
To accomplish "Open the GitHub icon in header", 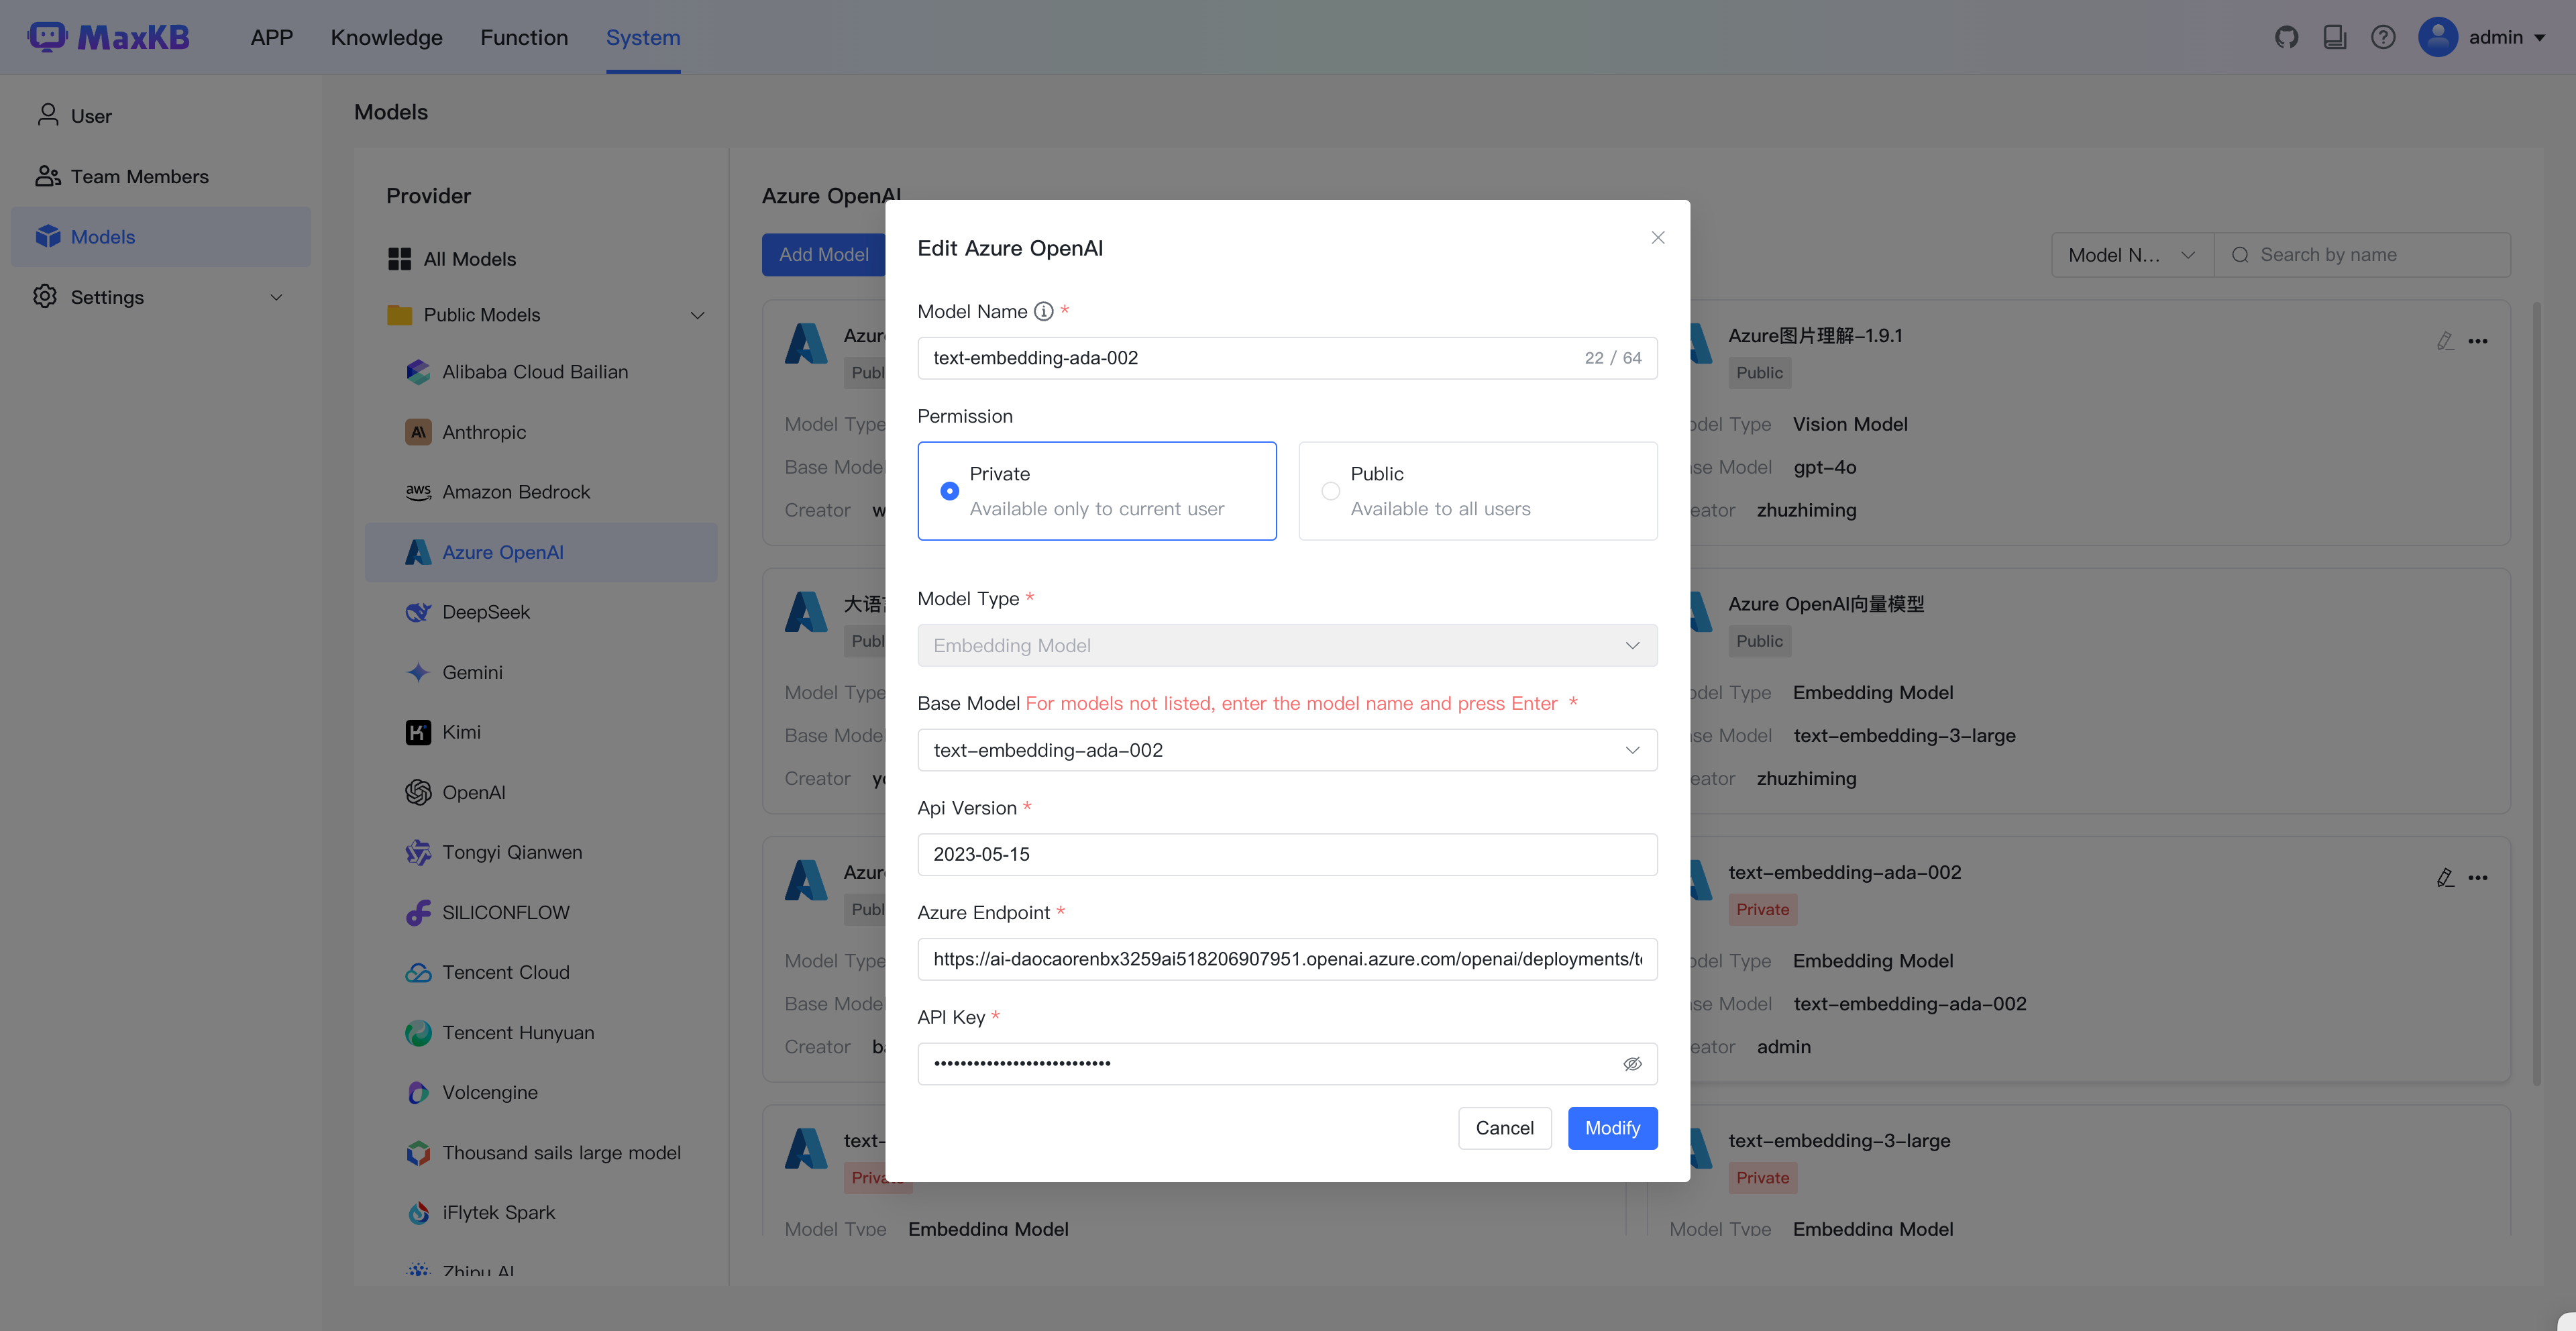I will click(2286, 37).
